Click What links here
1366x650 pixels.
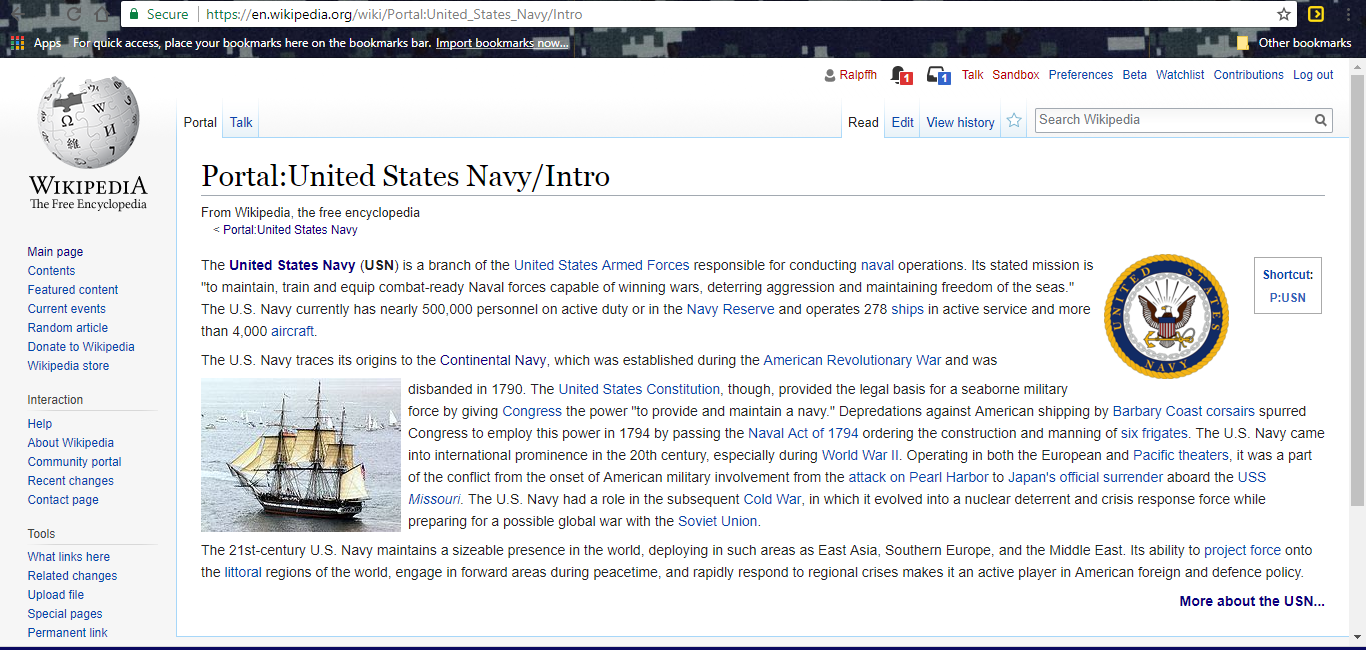point(69,557)
